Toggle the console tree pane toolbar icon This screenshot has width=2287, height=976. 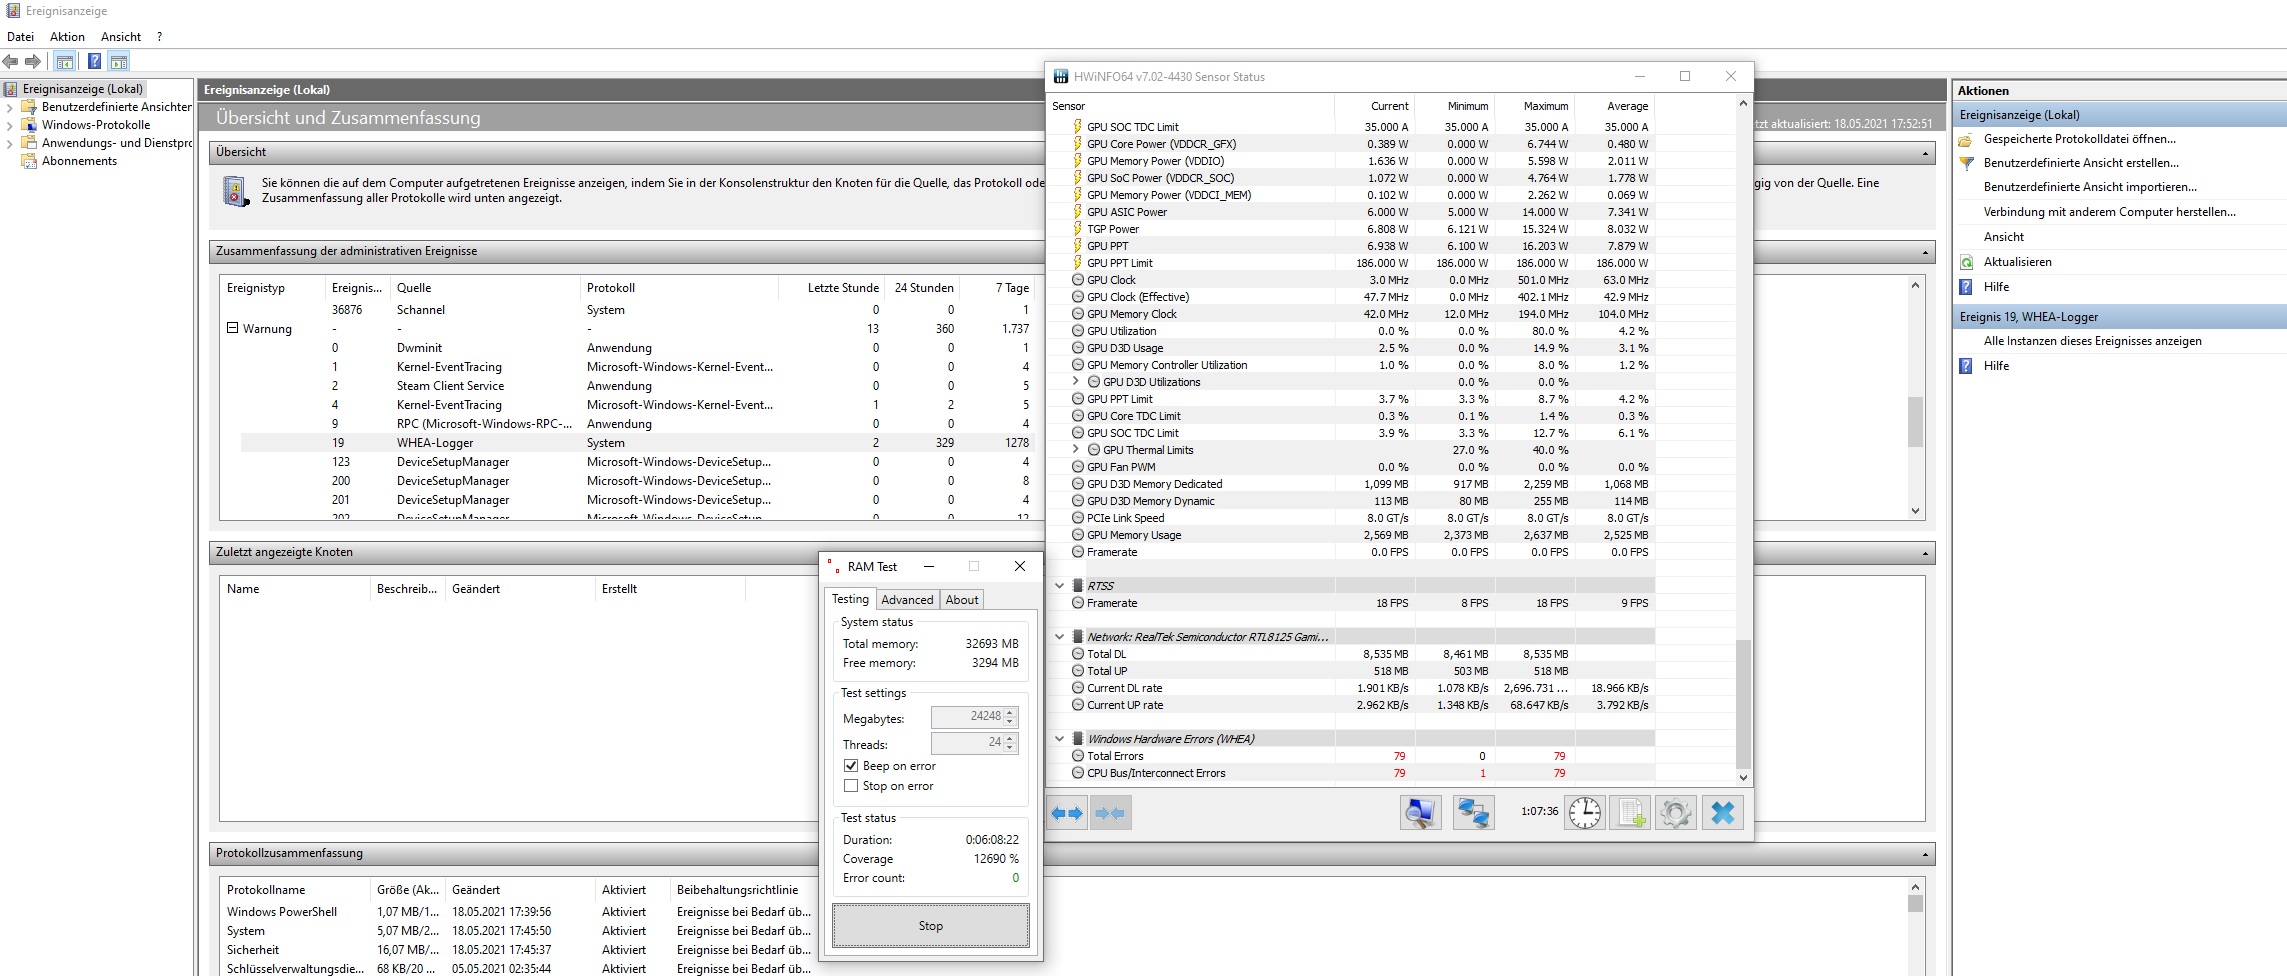[65, 62]
